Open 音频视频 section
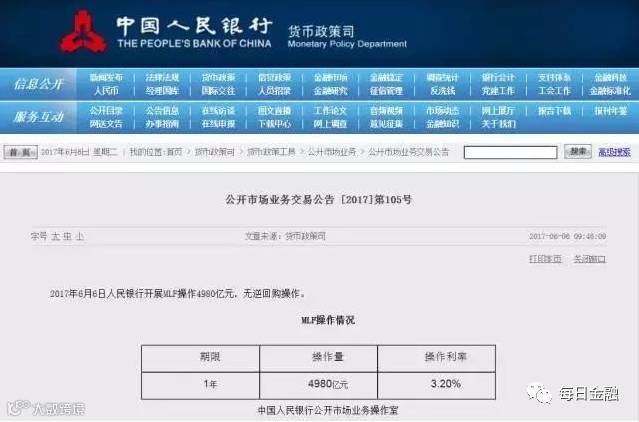Screen dimensions: 639x422 coord(386,110)
